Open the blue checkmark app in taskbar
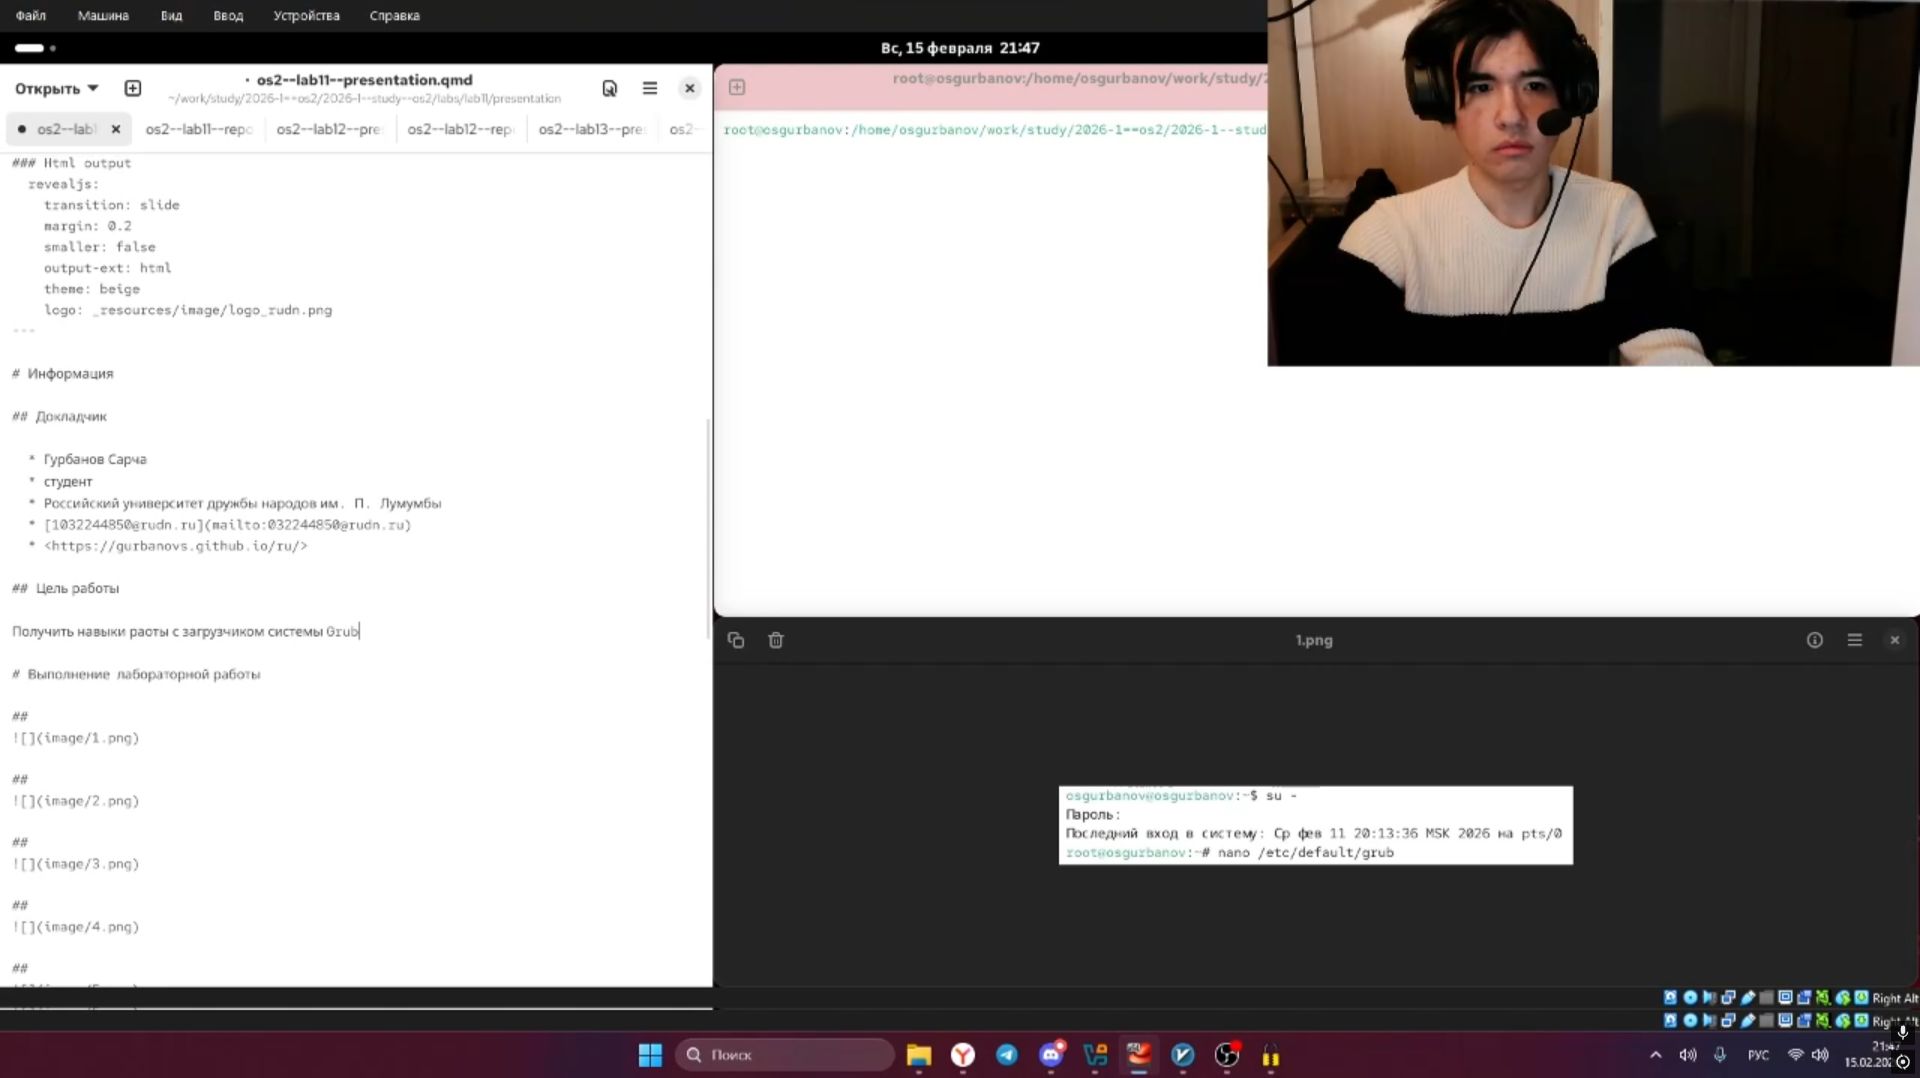 pyautogui.click(x=1183, y=1055)
